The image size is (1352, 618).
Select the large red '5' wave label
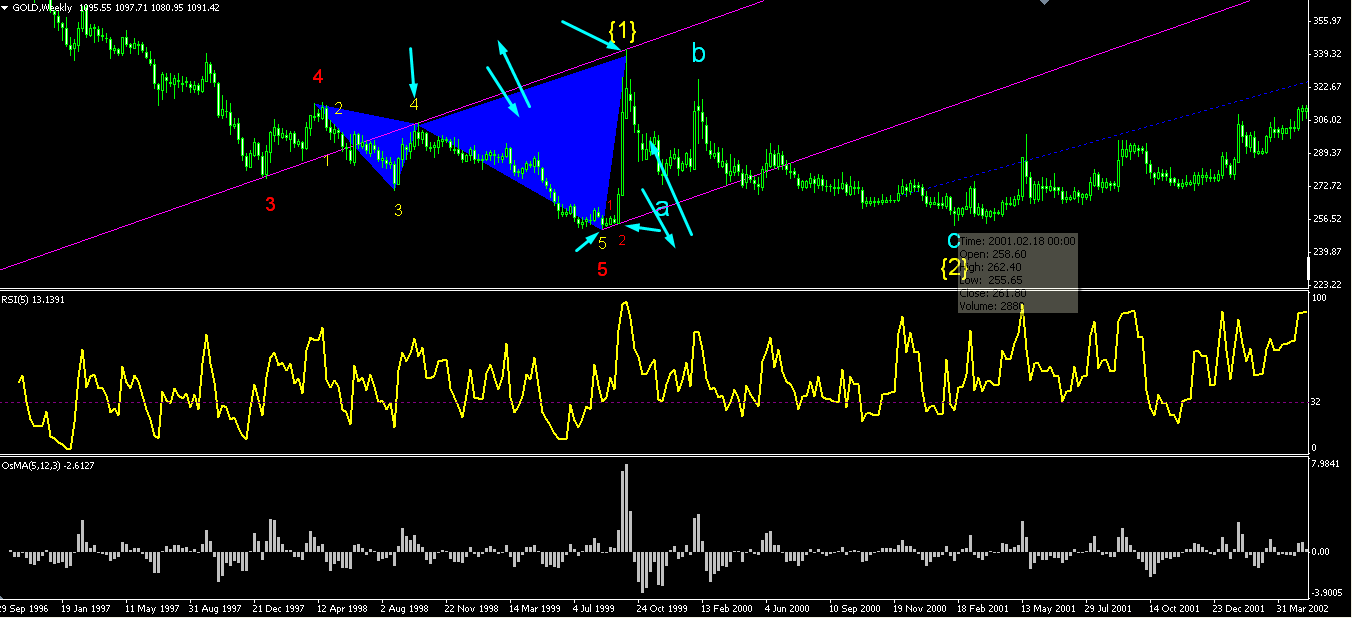602,269
